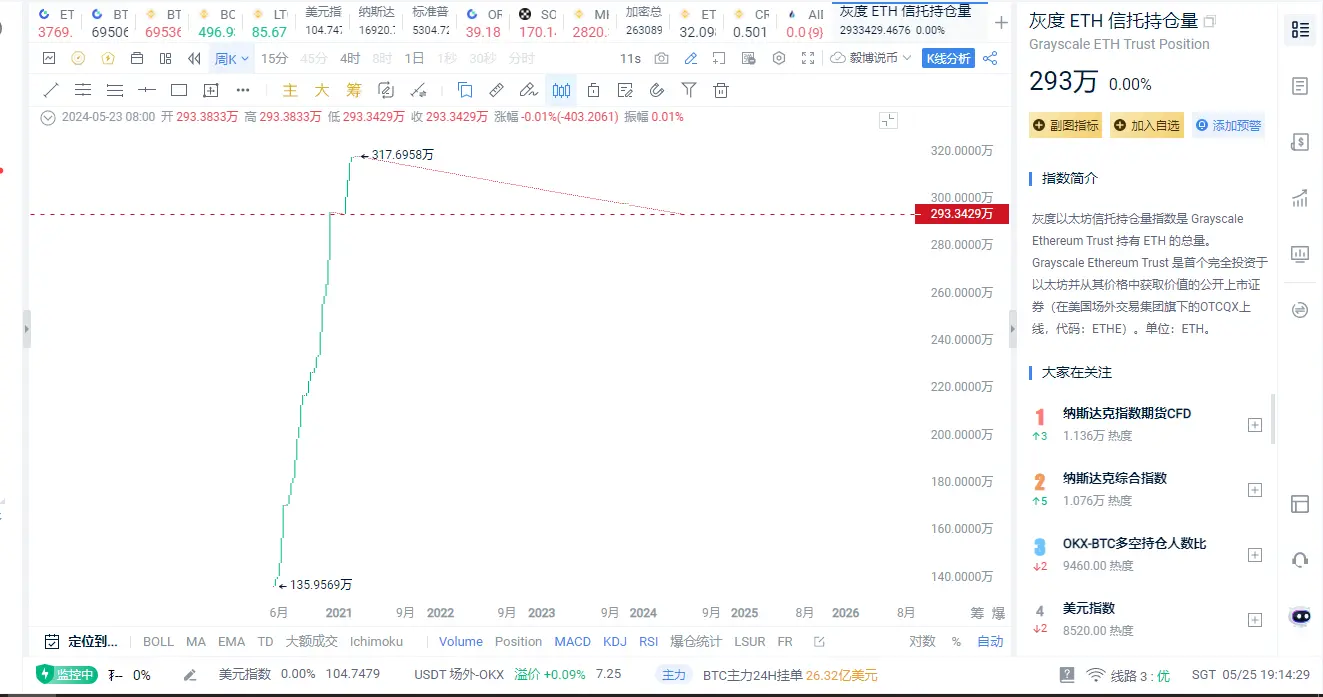Click the filter funnel icon
Viewport: 1323px width, 697px height.
pyautogui.click(x=689, y=90)
